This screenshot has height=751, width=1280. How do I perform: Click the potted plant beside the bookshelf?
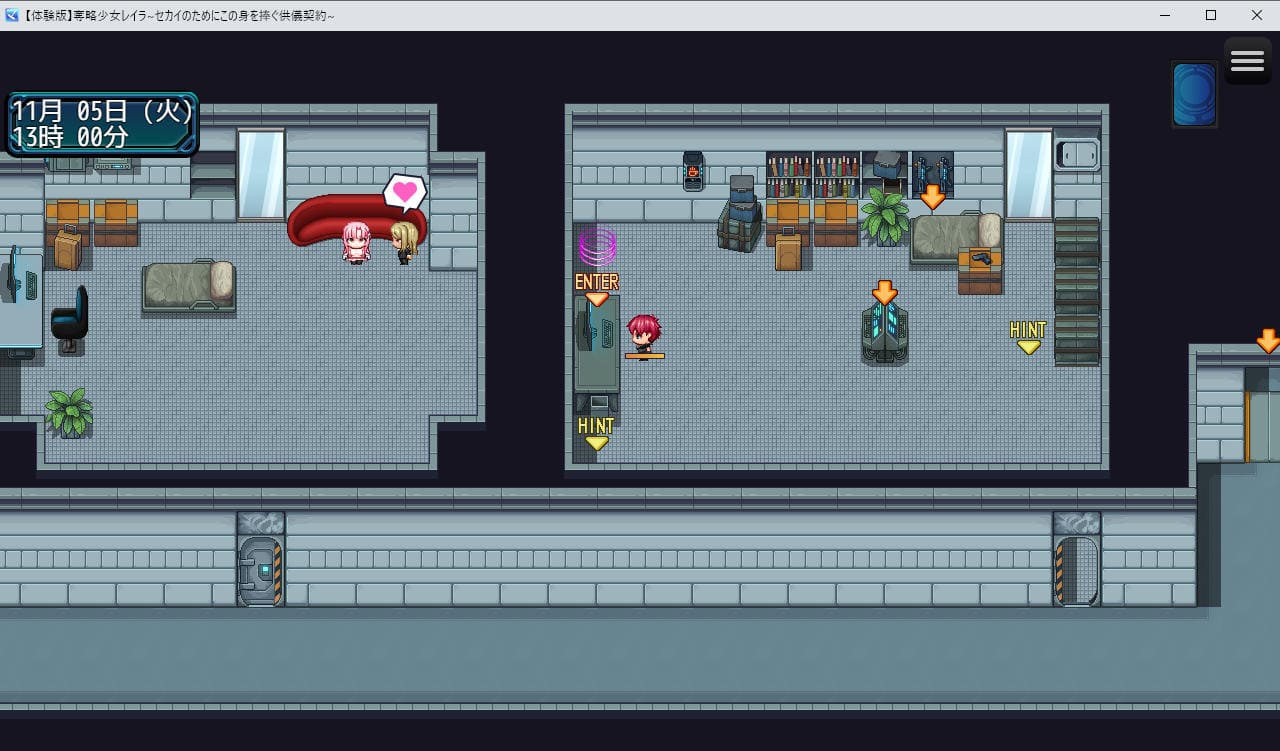coord(885,216)
